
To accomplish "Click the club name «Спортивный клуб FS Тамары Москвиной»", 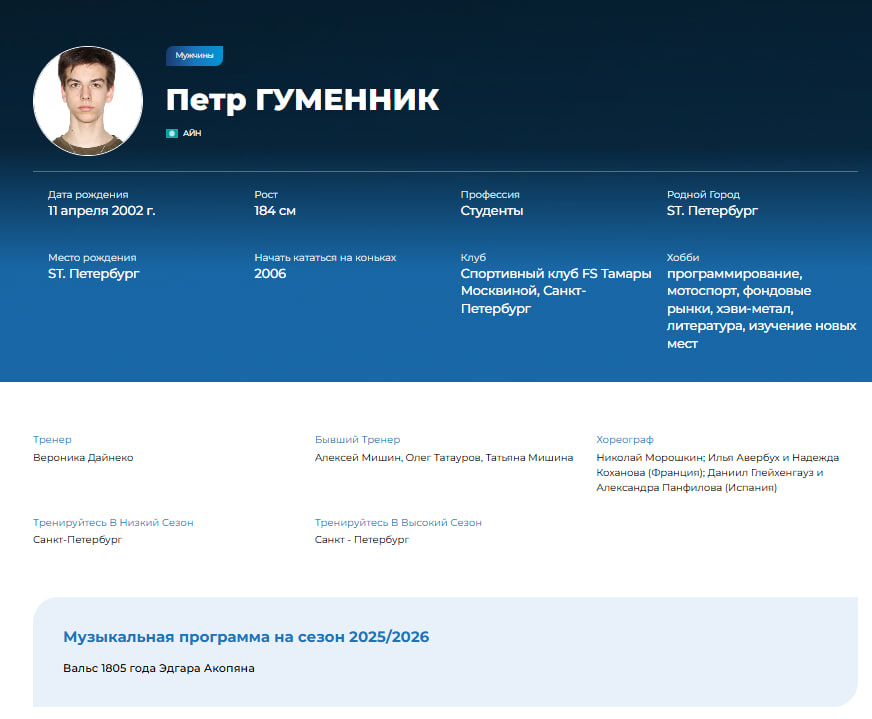I will 555,291.
